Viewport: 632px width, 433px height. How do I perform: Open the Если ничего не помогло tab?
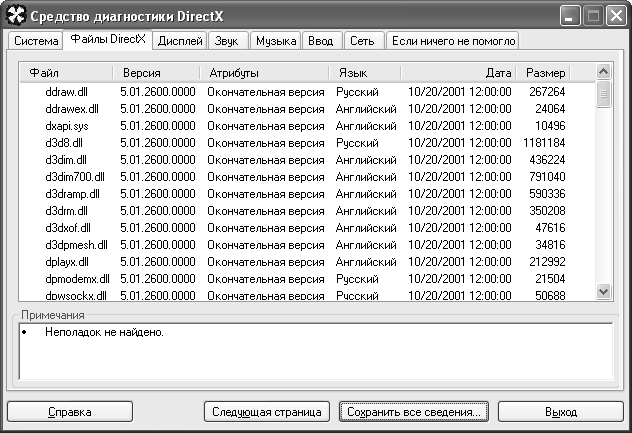click(x=452, y=41)
